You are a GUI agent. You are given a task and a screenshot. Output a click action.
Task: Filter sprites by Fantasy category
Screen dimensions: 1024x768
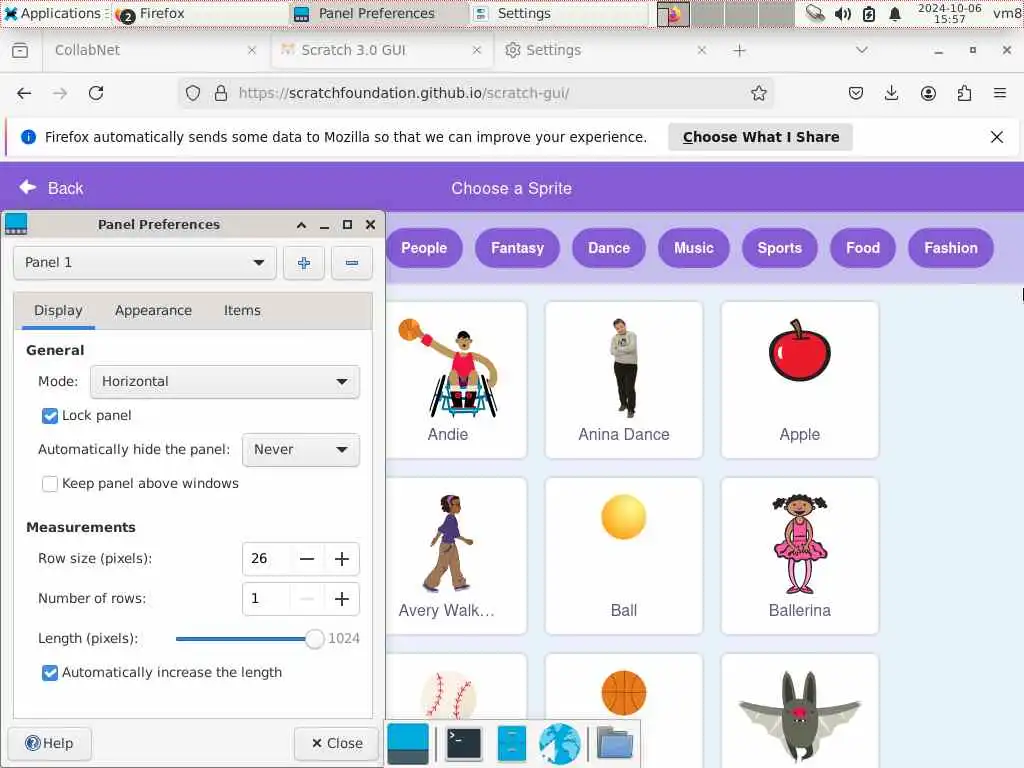[x=517, y=248]
